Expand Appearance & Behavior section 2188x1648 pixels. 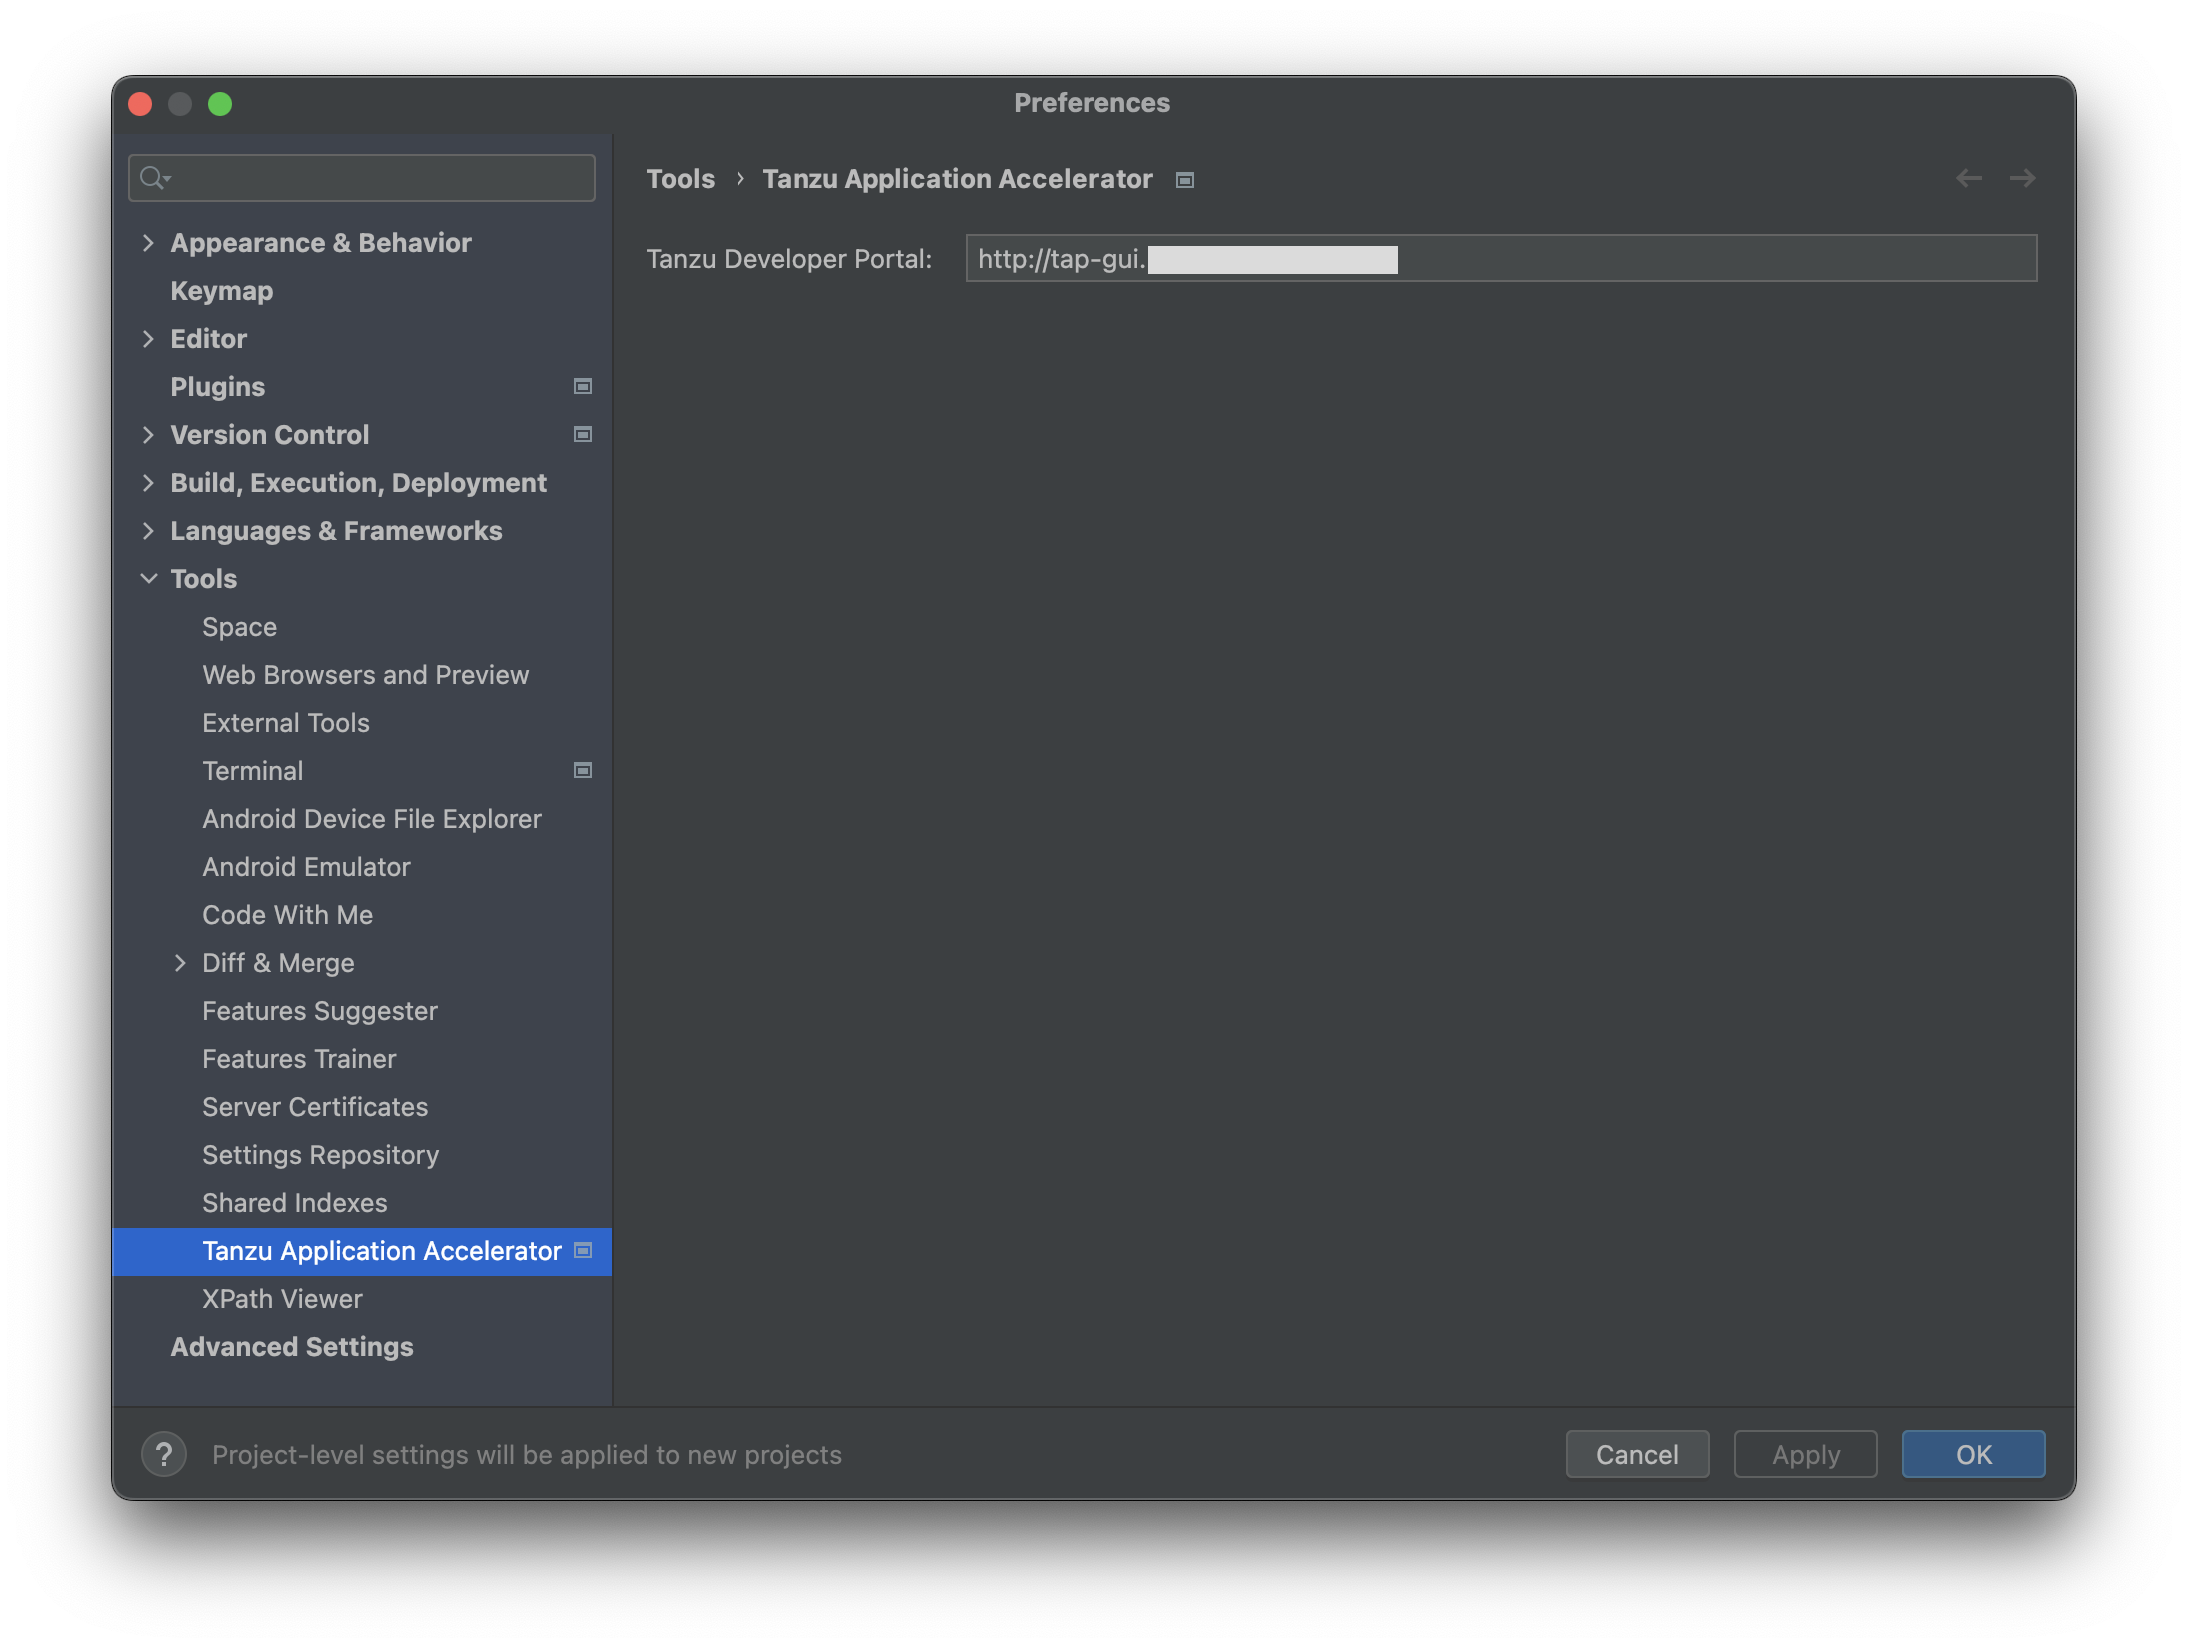pyautogui.click(x=148, y=243)
